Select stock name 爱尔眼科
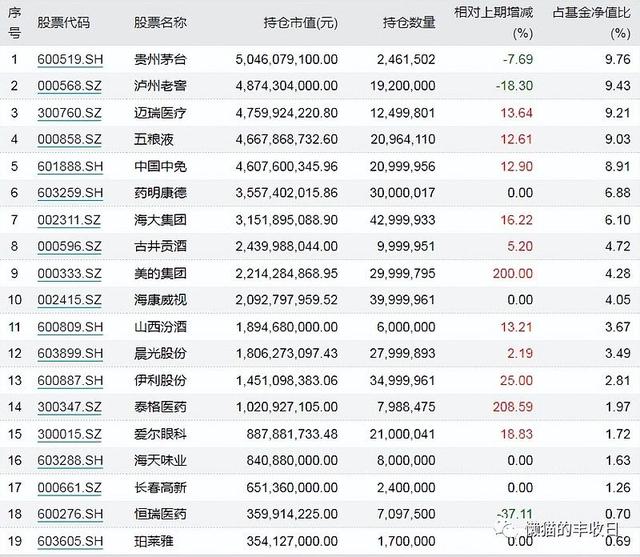 [x=160, y=434]
